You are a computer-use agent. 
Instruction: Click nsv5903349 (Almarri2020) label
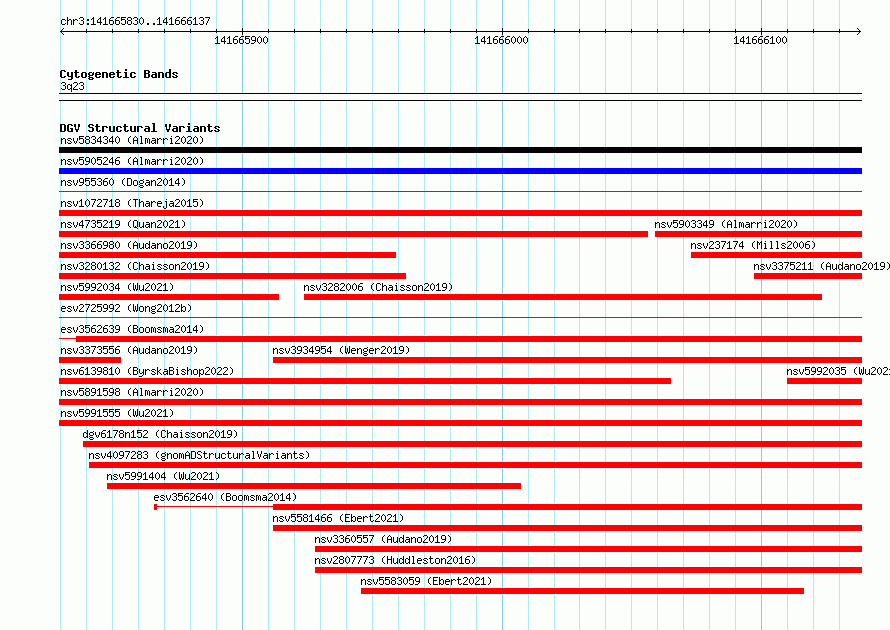726,224
